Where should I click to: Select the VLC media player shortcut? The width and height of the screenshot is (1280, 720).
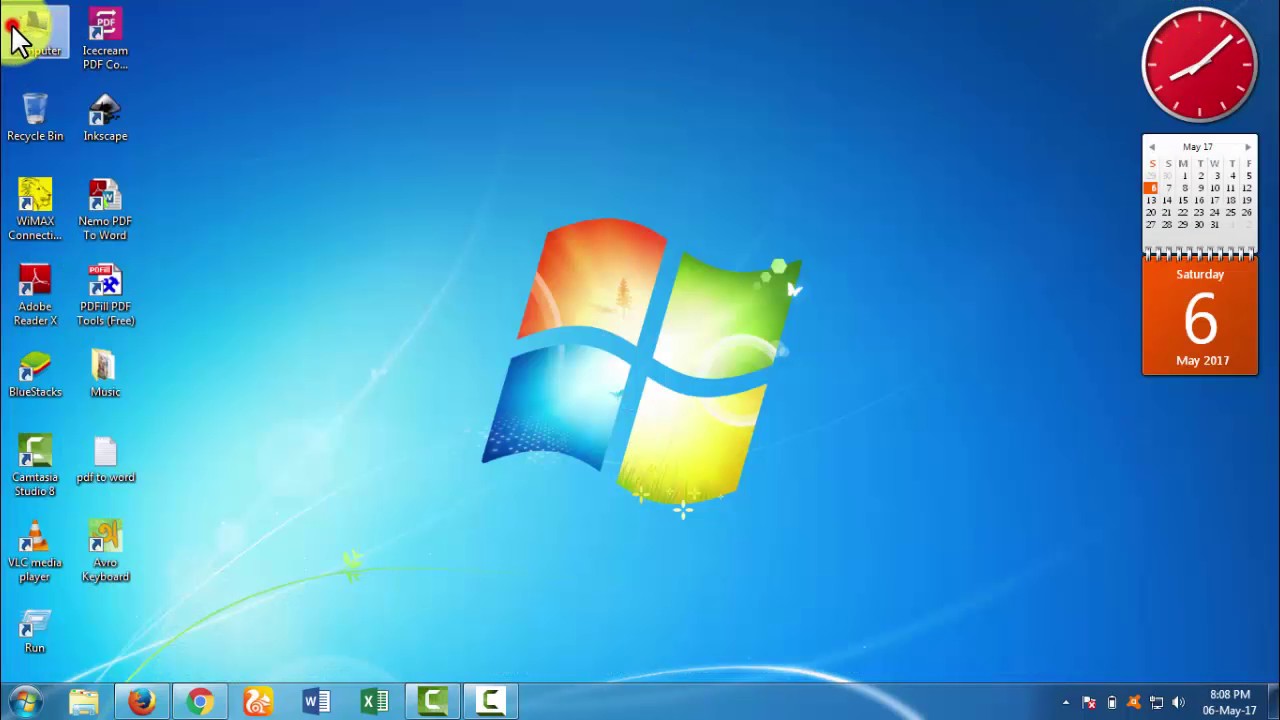(35, 551)
